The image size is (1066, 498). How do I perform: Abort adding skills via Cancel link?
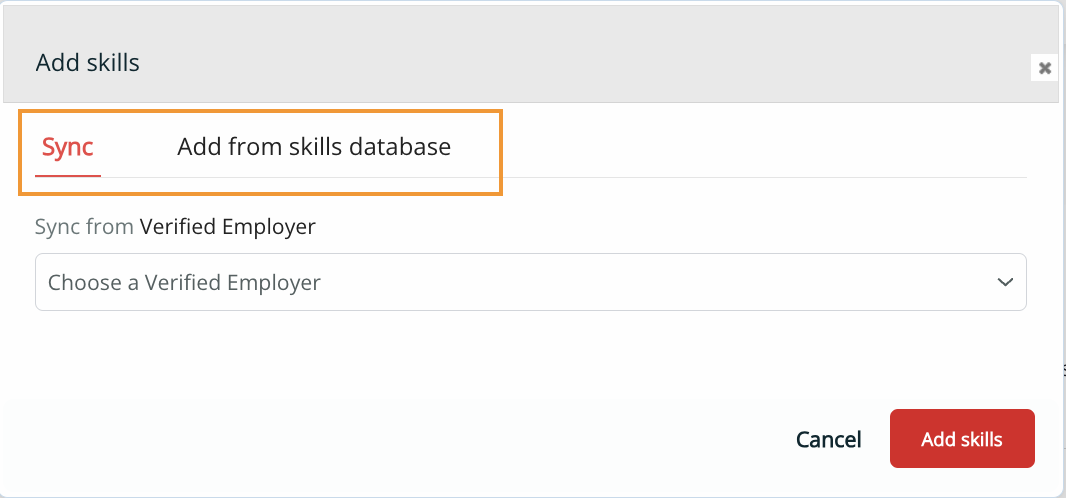[828, 440]
